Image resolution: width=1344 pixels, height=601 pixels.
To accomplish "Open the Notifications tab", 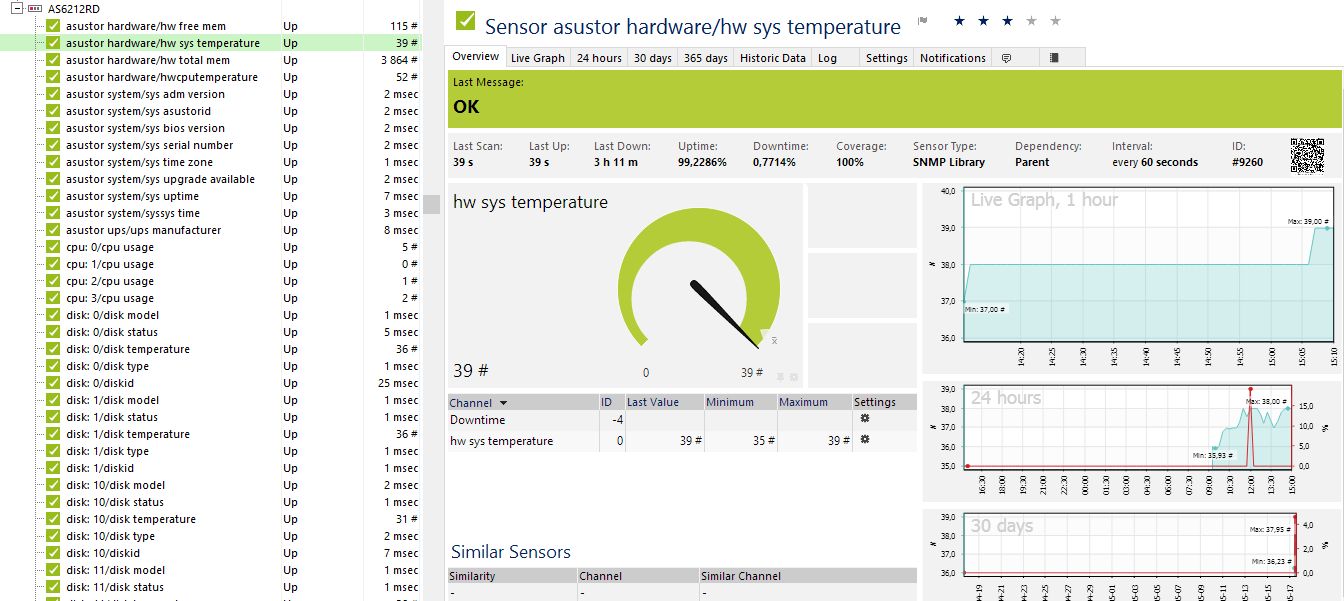I will (x=953, y=58).
